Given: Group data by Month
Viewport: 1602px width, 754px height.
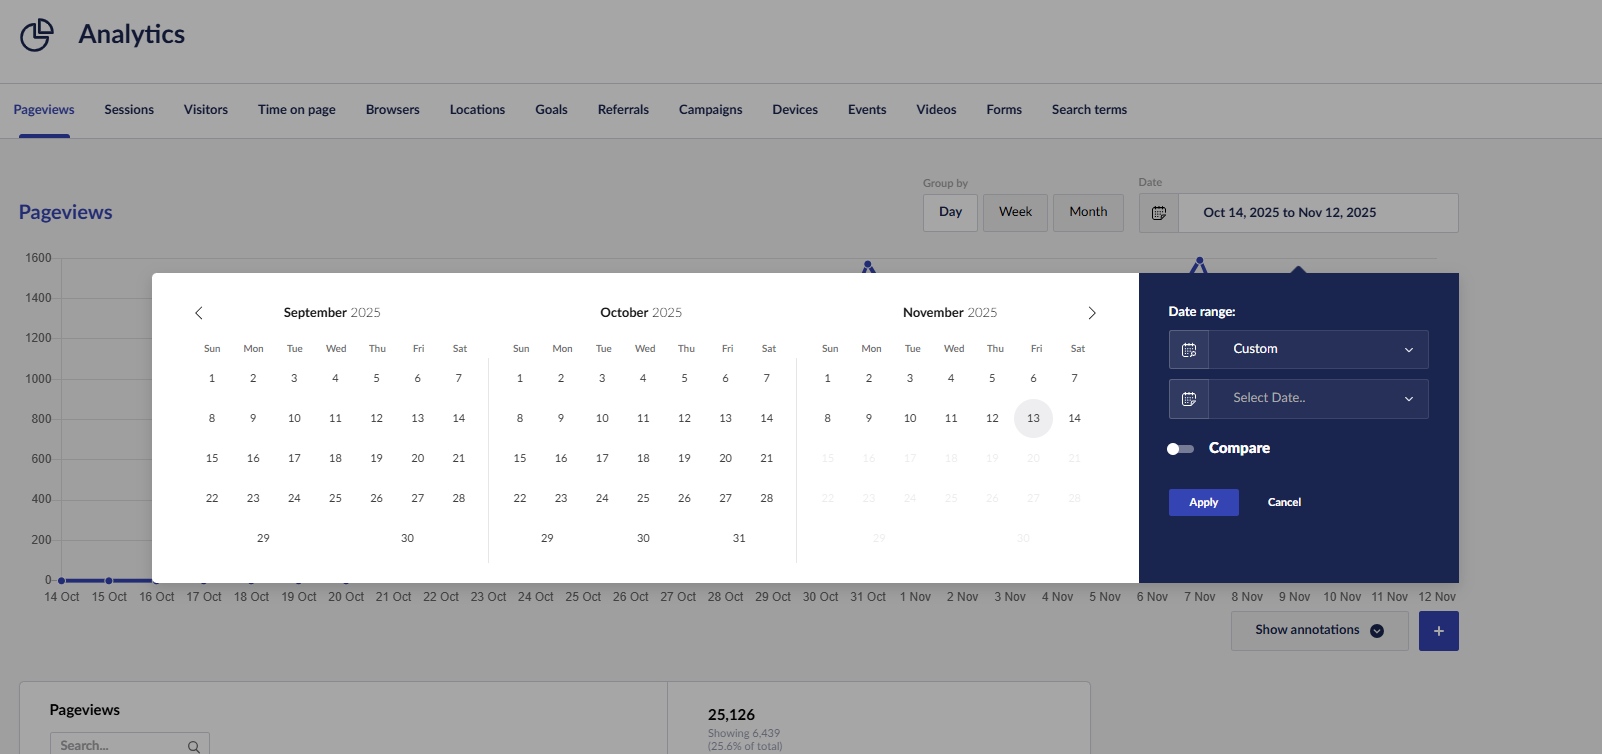Looking at the screenshot, I should pyautogui.click(x=1088, y=212).
